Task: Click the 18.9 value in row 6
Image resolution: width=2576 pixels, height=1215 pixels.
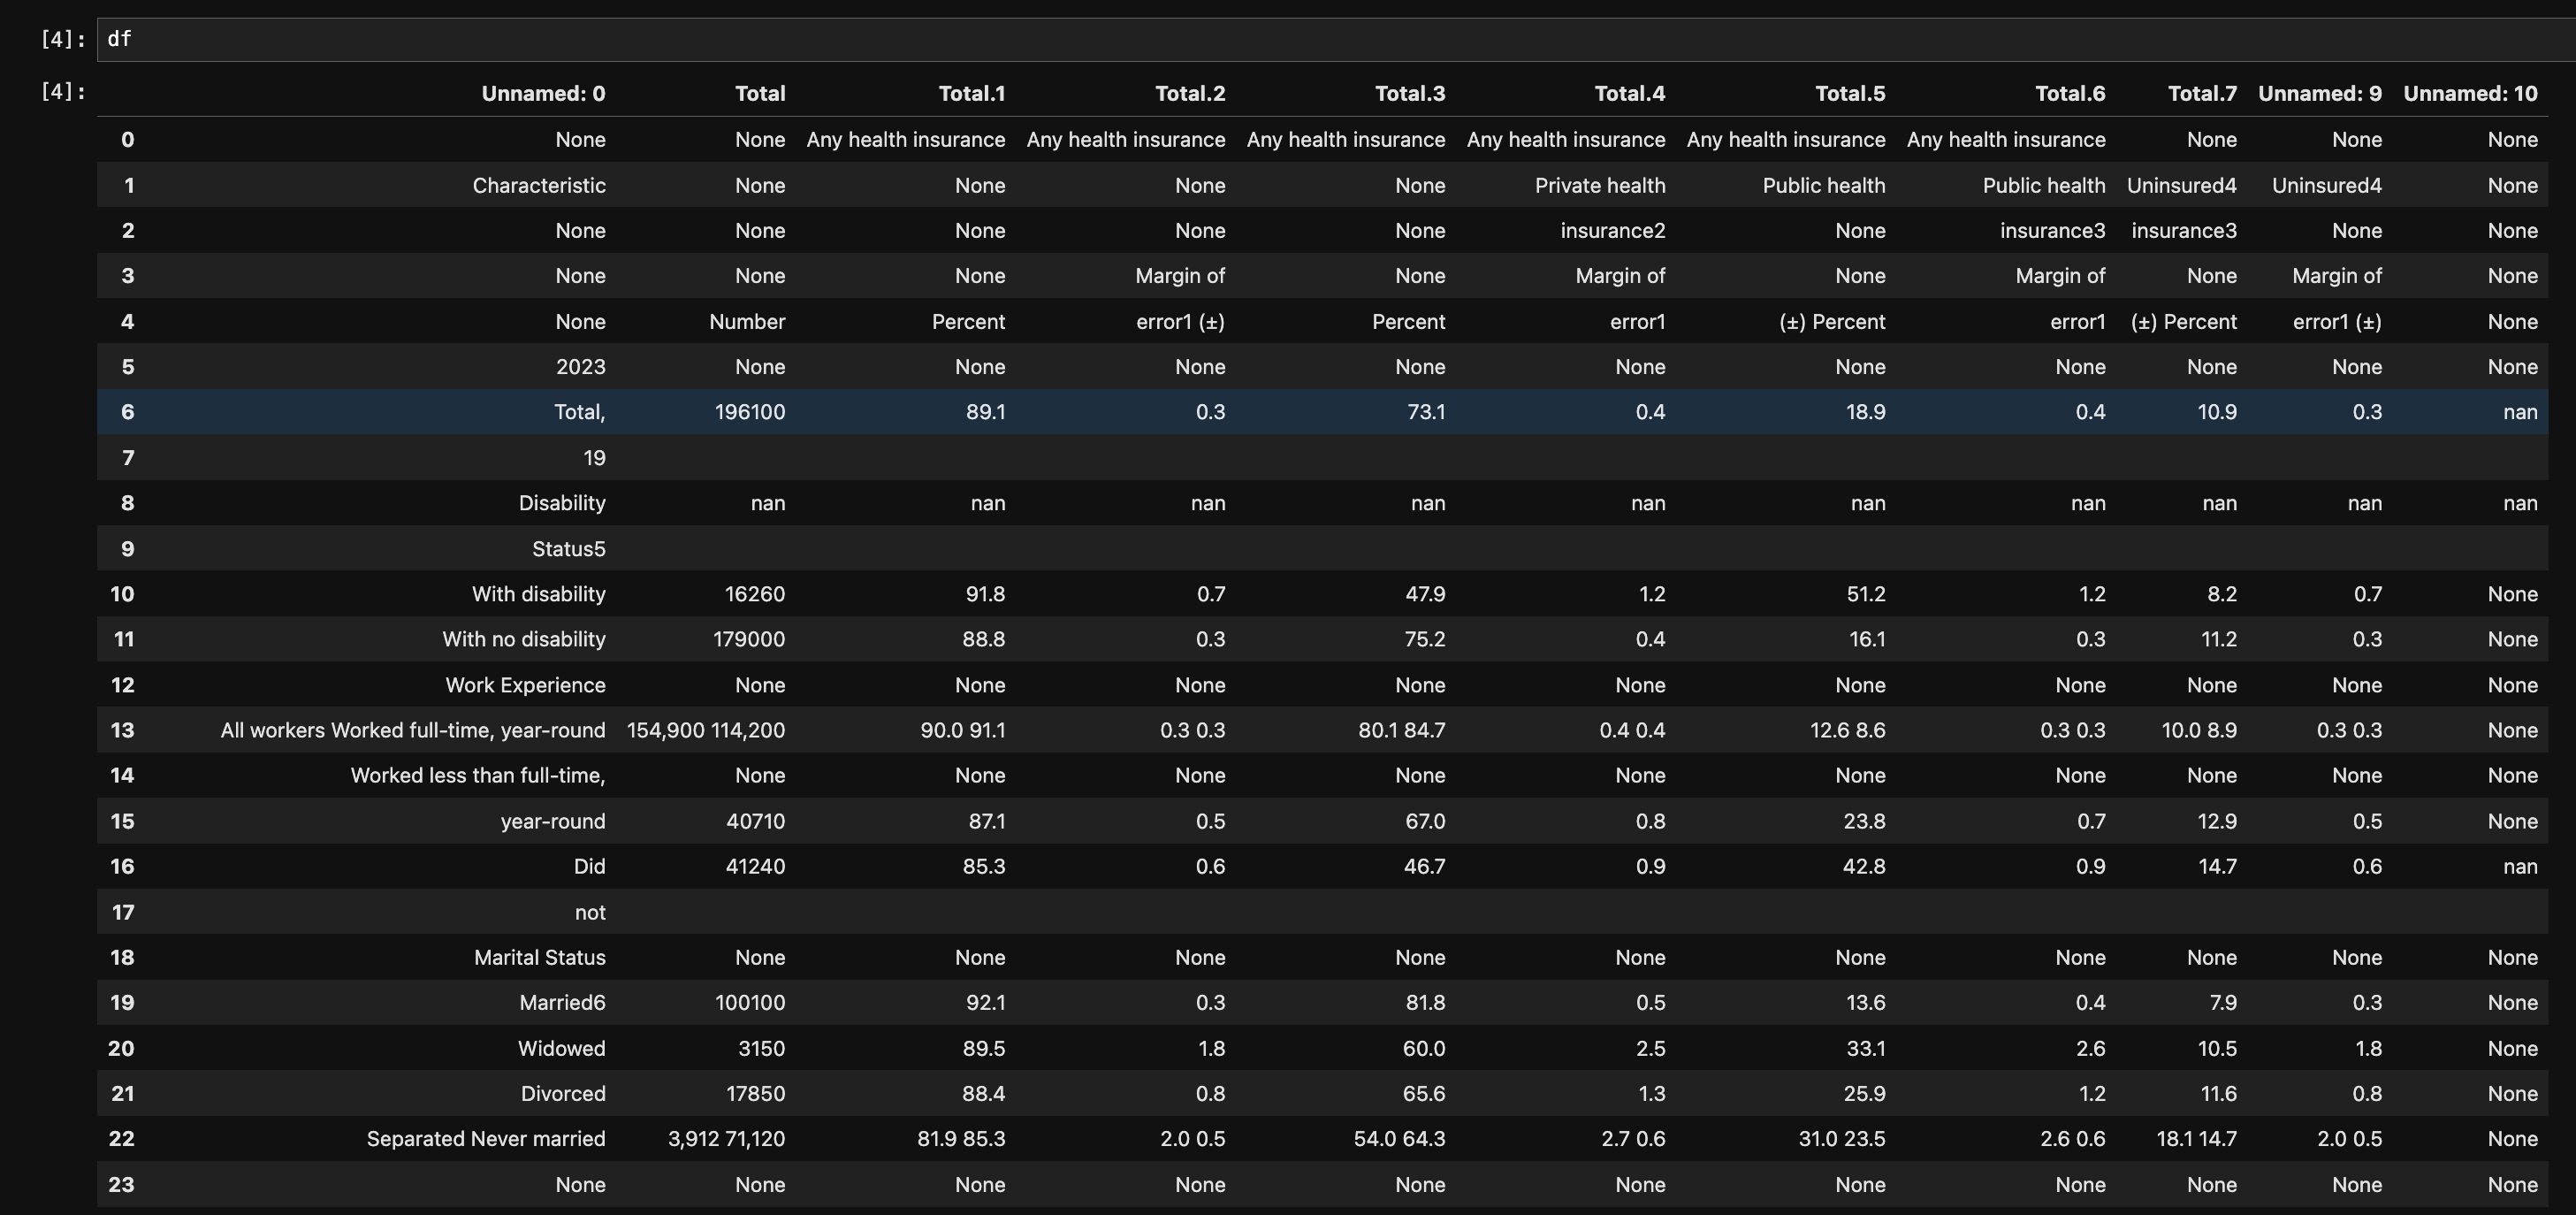Action: [x=1866, y=412]
